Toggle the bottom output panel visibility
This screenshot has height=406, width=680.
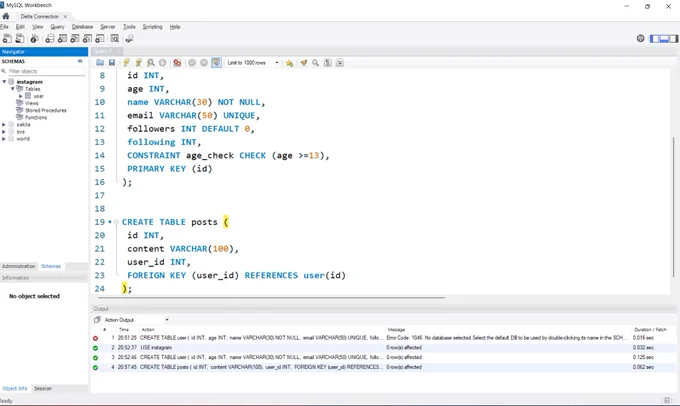pyautogui.click(x=664, y=39)
